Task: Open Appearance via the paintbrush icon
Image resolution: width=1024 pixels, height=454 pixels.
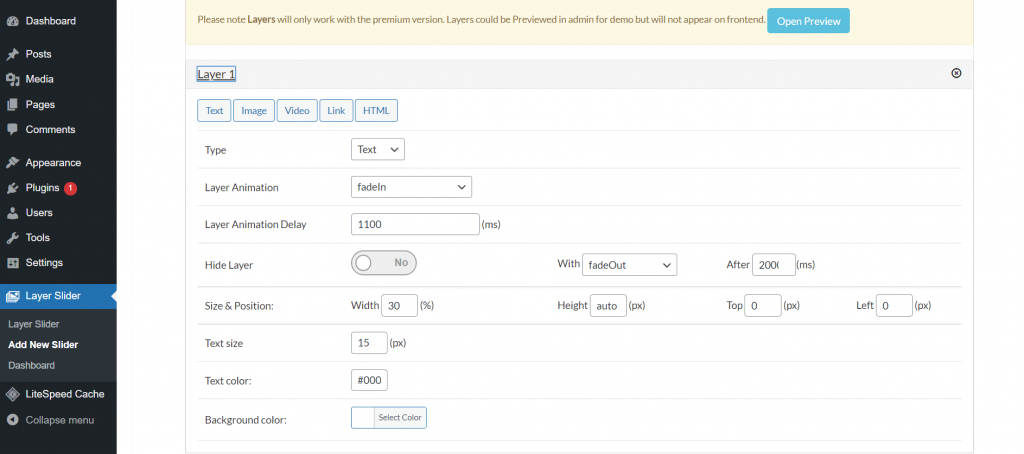Action: pyautogui.click(x=12, y=163)
